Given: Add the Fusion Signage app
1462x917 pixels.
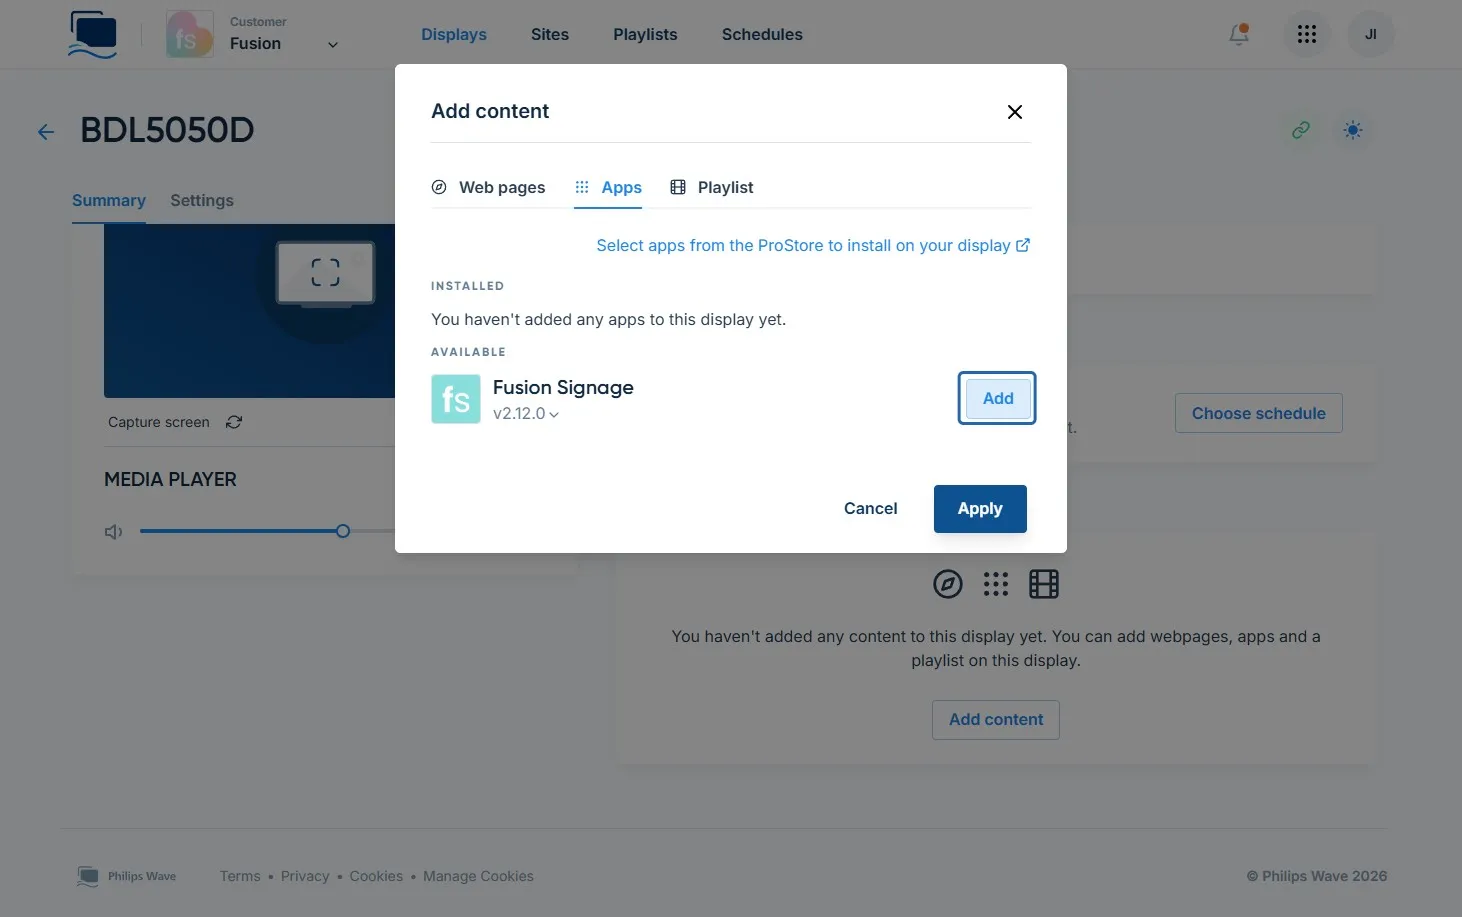Looking at the screenshot, I should pos(997,398).
